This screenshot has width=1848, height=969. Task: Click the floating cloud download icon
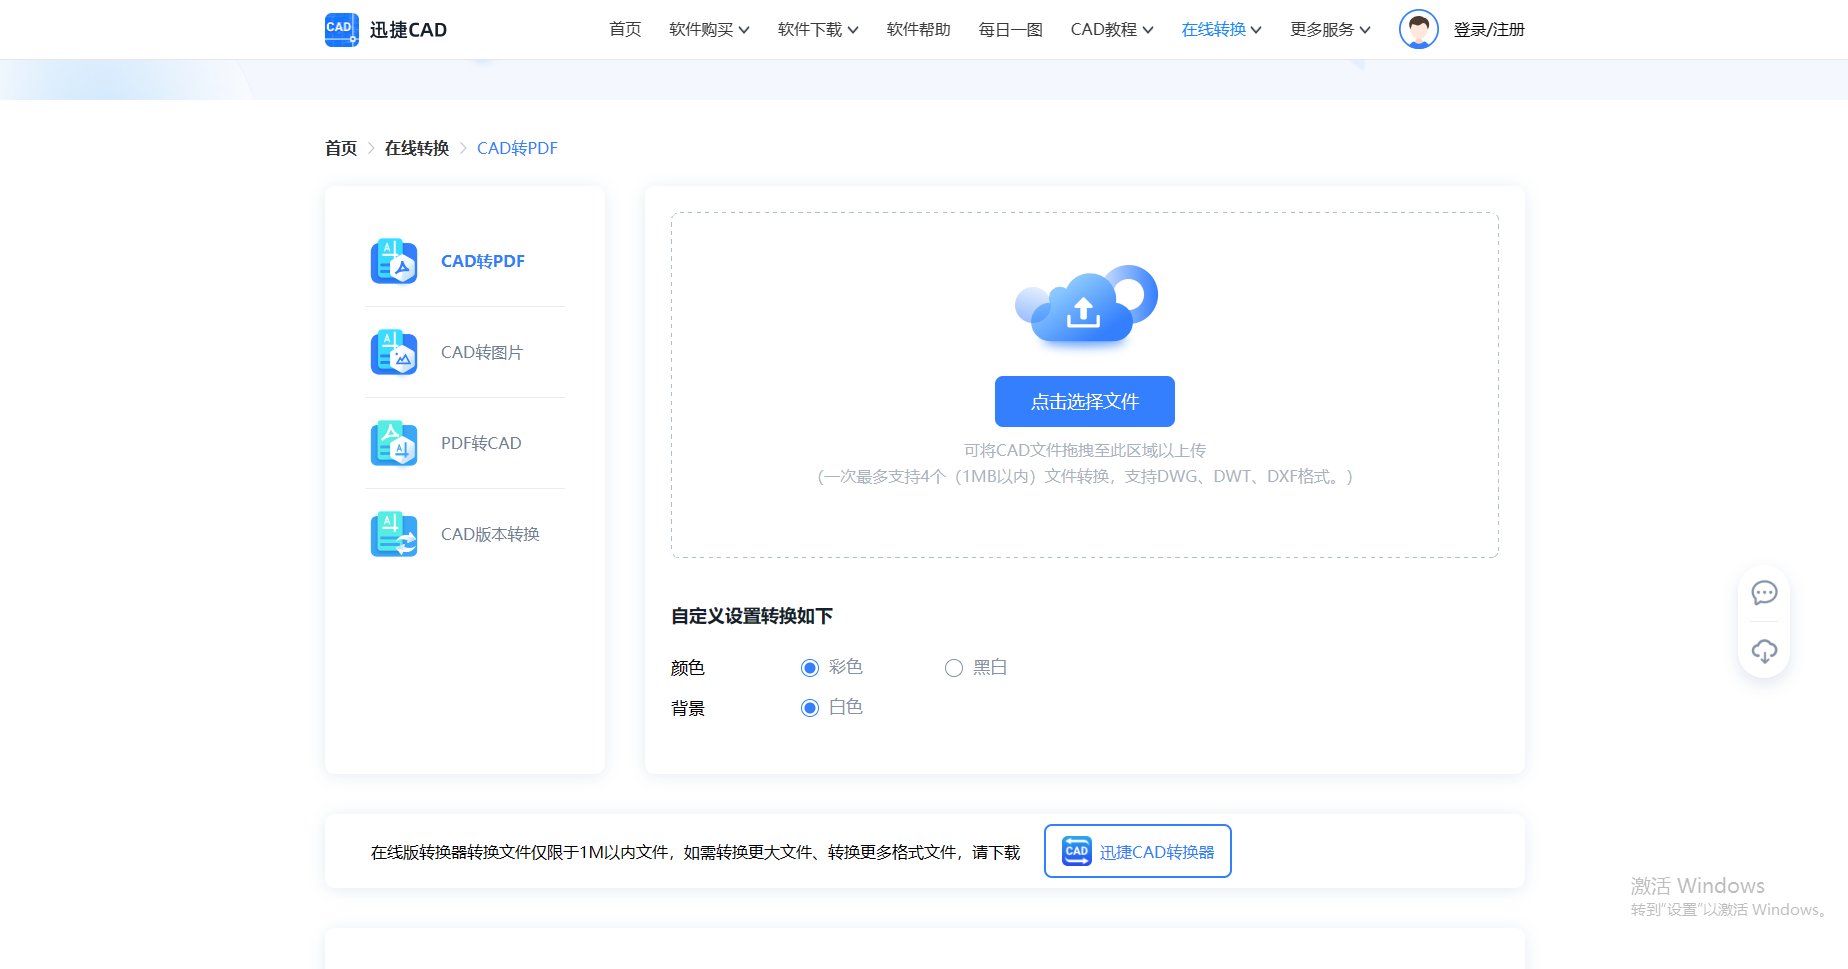tap(1764, 652)
